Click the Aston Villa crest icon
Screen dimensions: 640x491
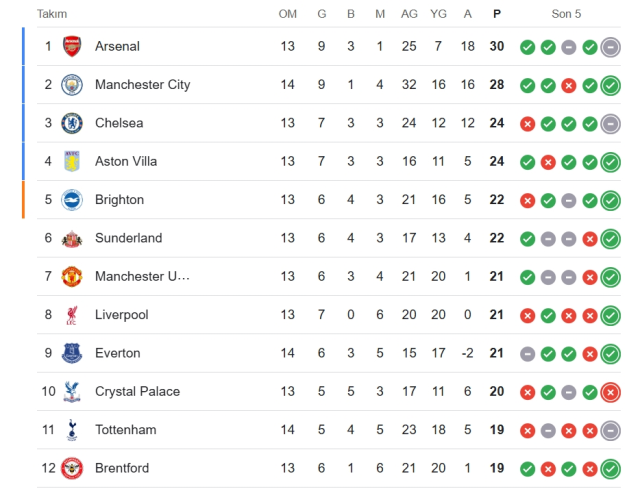(72, 161)
